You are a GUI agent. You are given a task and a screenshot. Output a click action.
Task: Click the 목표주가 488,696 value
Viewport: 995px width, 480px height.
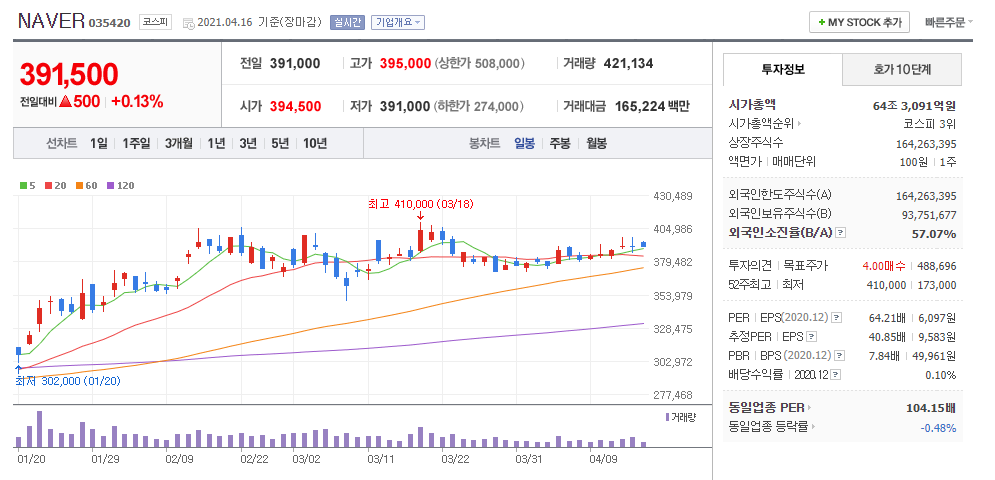click(935, 266)
